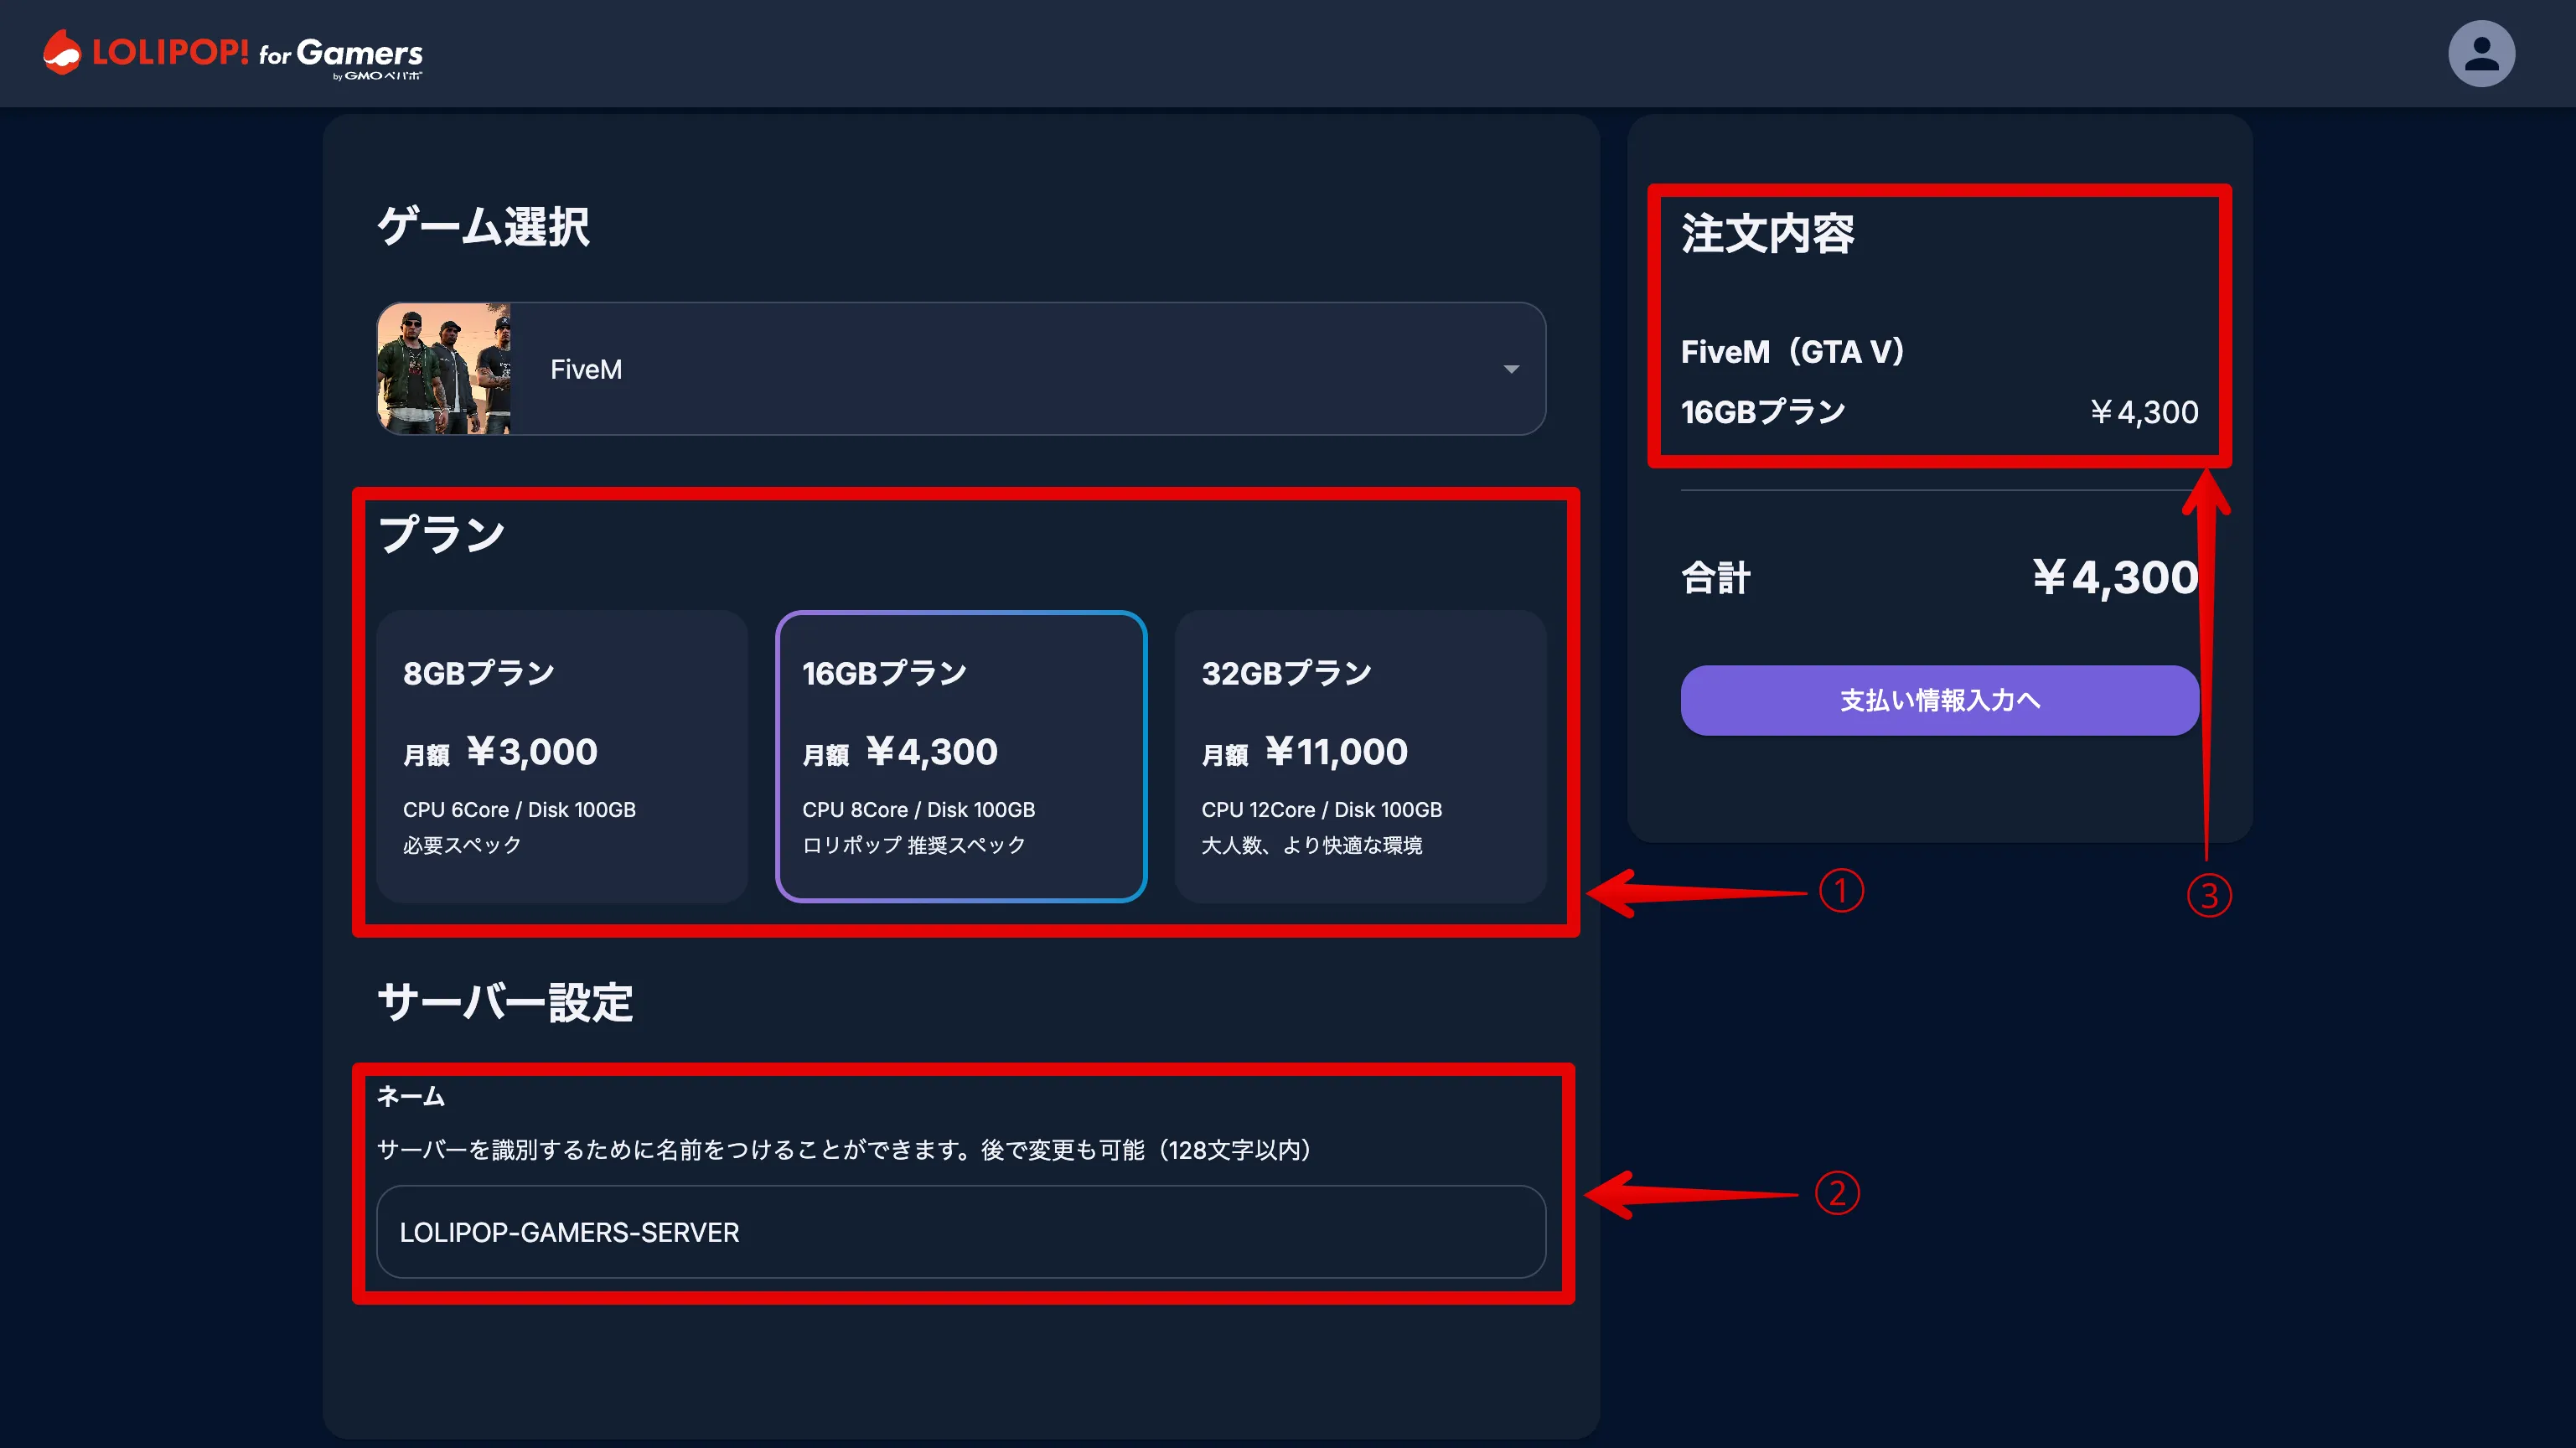Image resolution: width=2576 pixels, height=1448 pixels.
Task: Click the ネーム field label
Action: pyautogui.click(x=410, y=1096)
